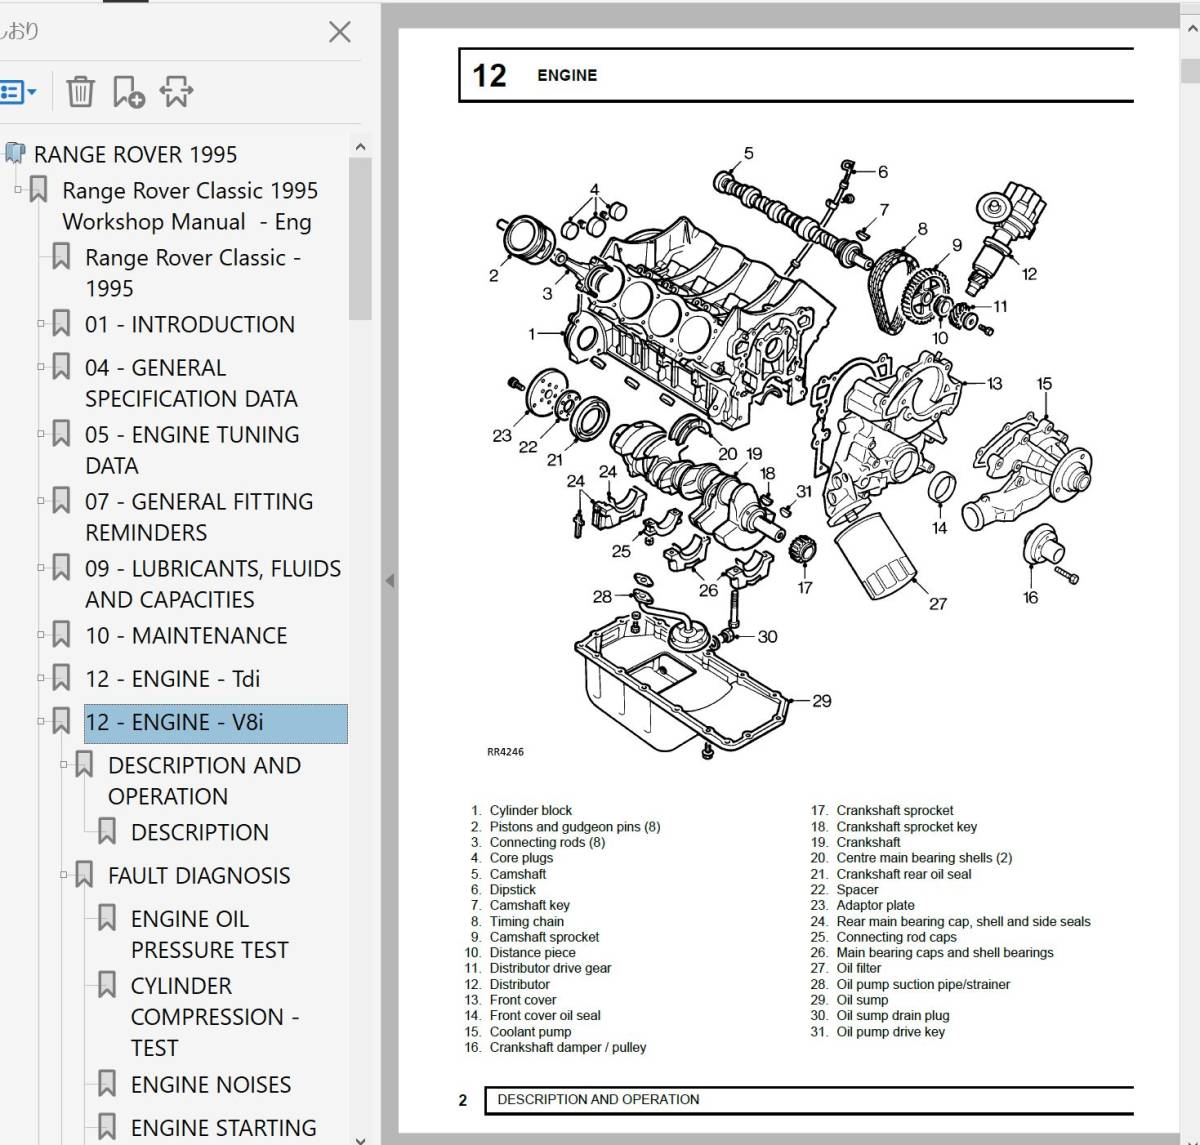Click 'RR4246' figure reference text

pos(505,752)
